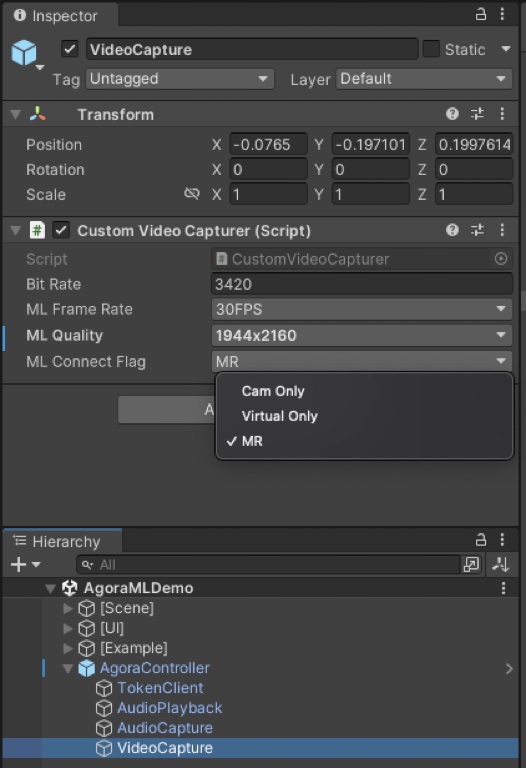Open AgoraController prefab with right chevron
The width and height of the screenshot is (526, 768).
point(509,669)
